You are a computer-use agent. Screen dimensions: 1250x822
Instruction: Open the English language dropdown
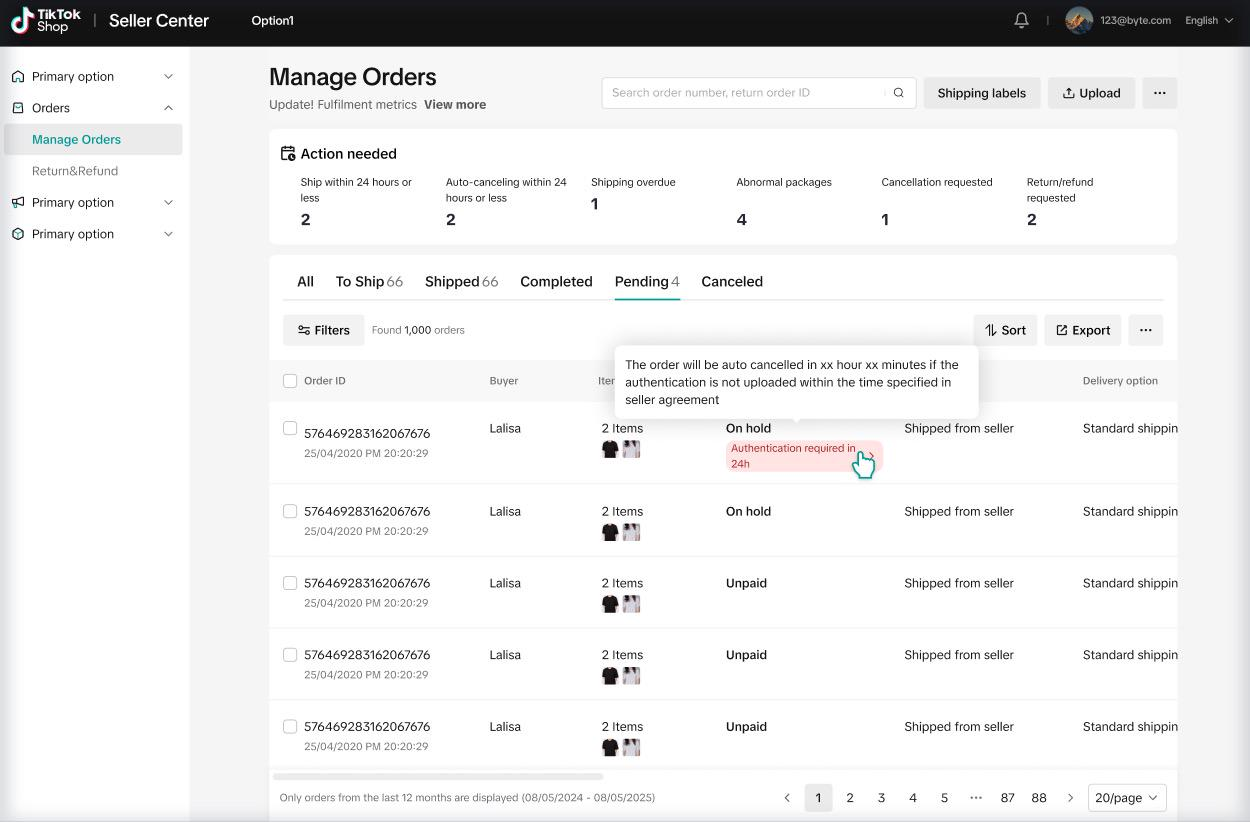pos(1208,20)
